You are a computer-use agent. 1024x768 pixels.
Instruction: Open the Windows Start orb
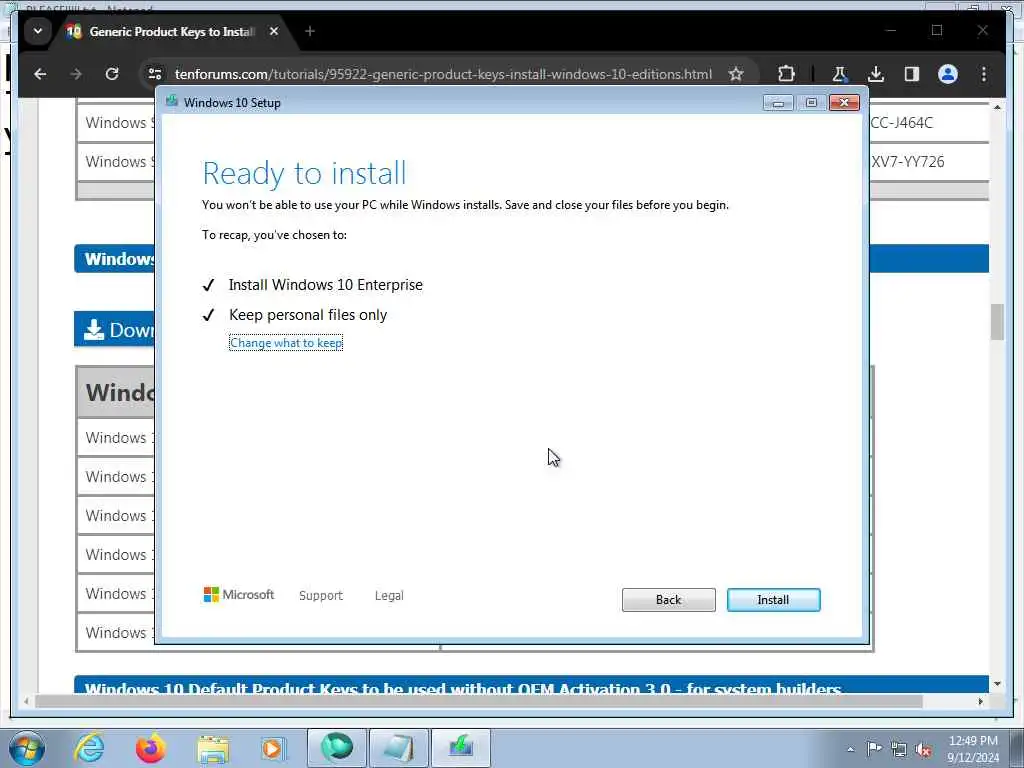27,748
